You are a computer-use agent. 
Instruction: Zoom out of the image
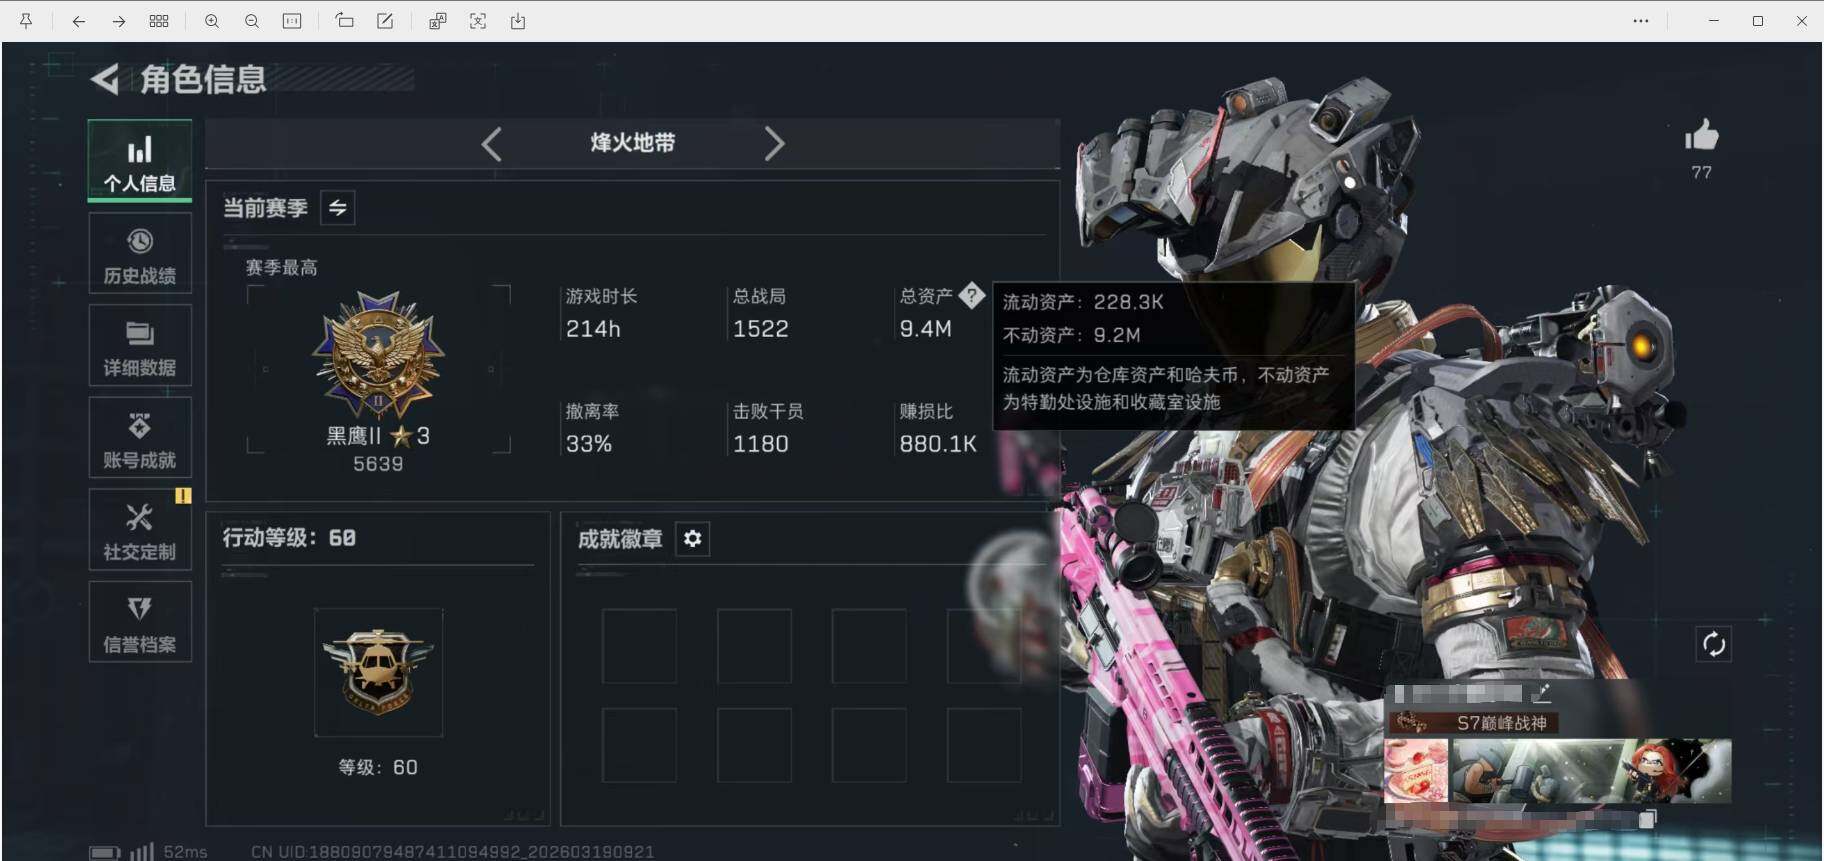pos(252,21)
